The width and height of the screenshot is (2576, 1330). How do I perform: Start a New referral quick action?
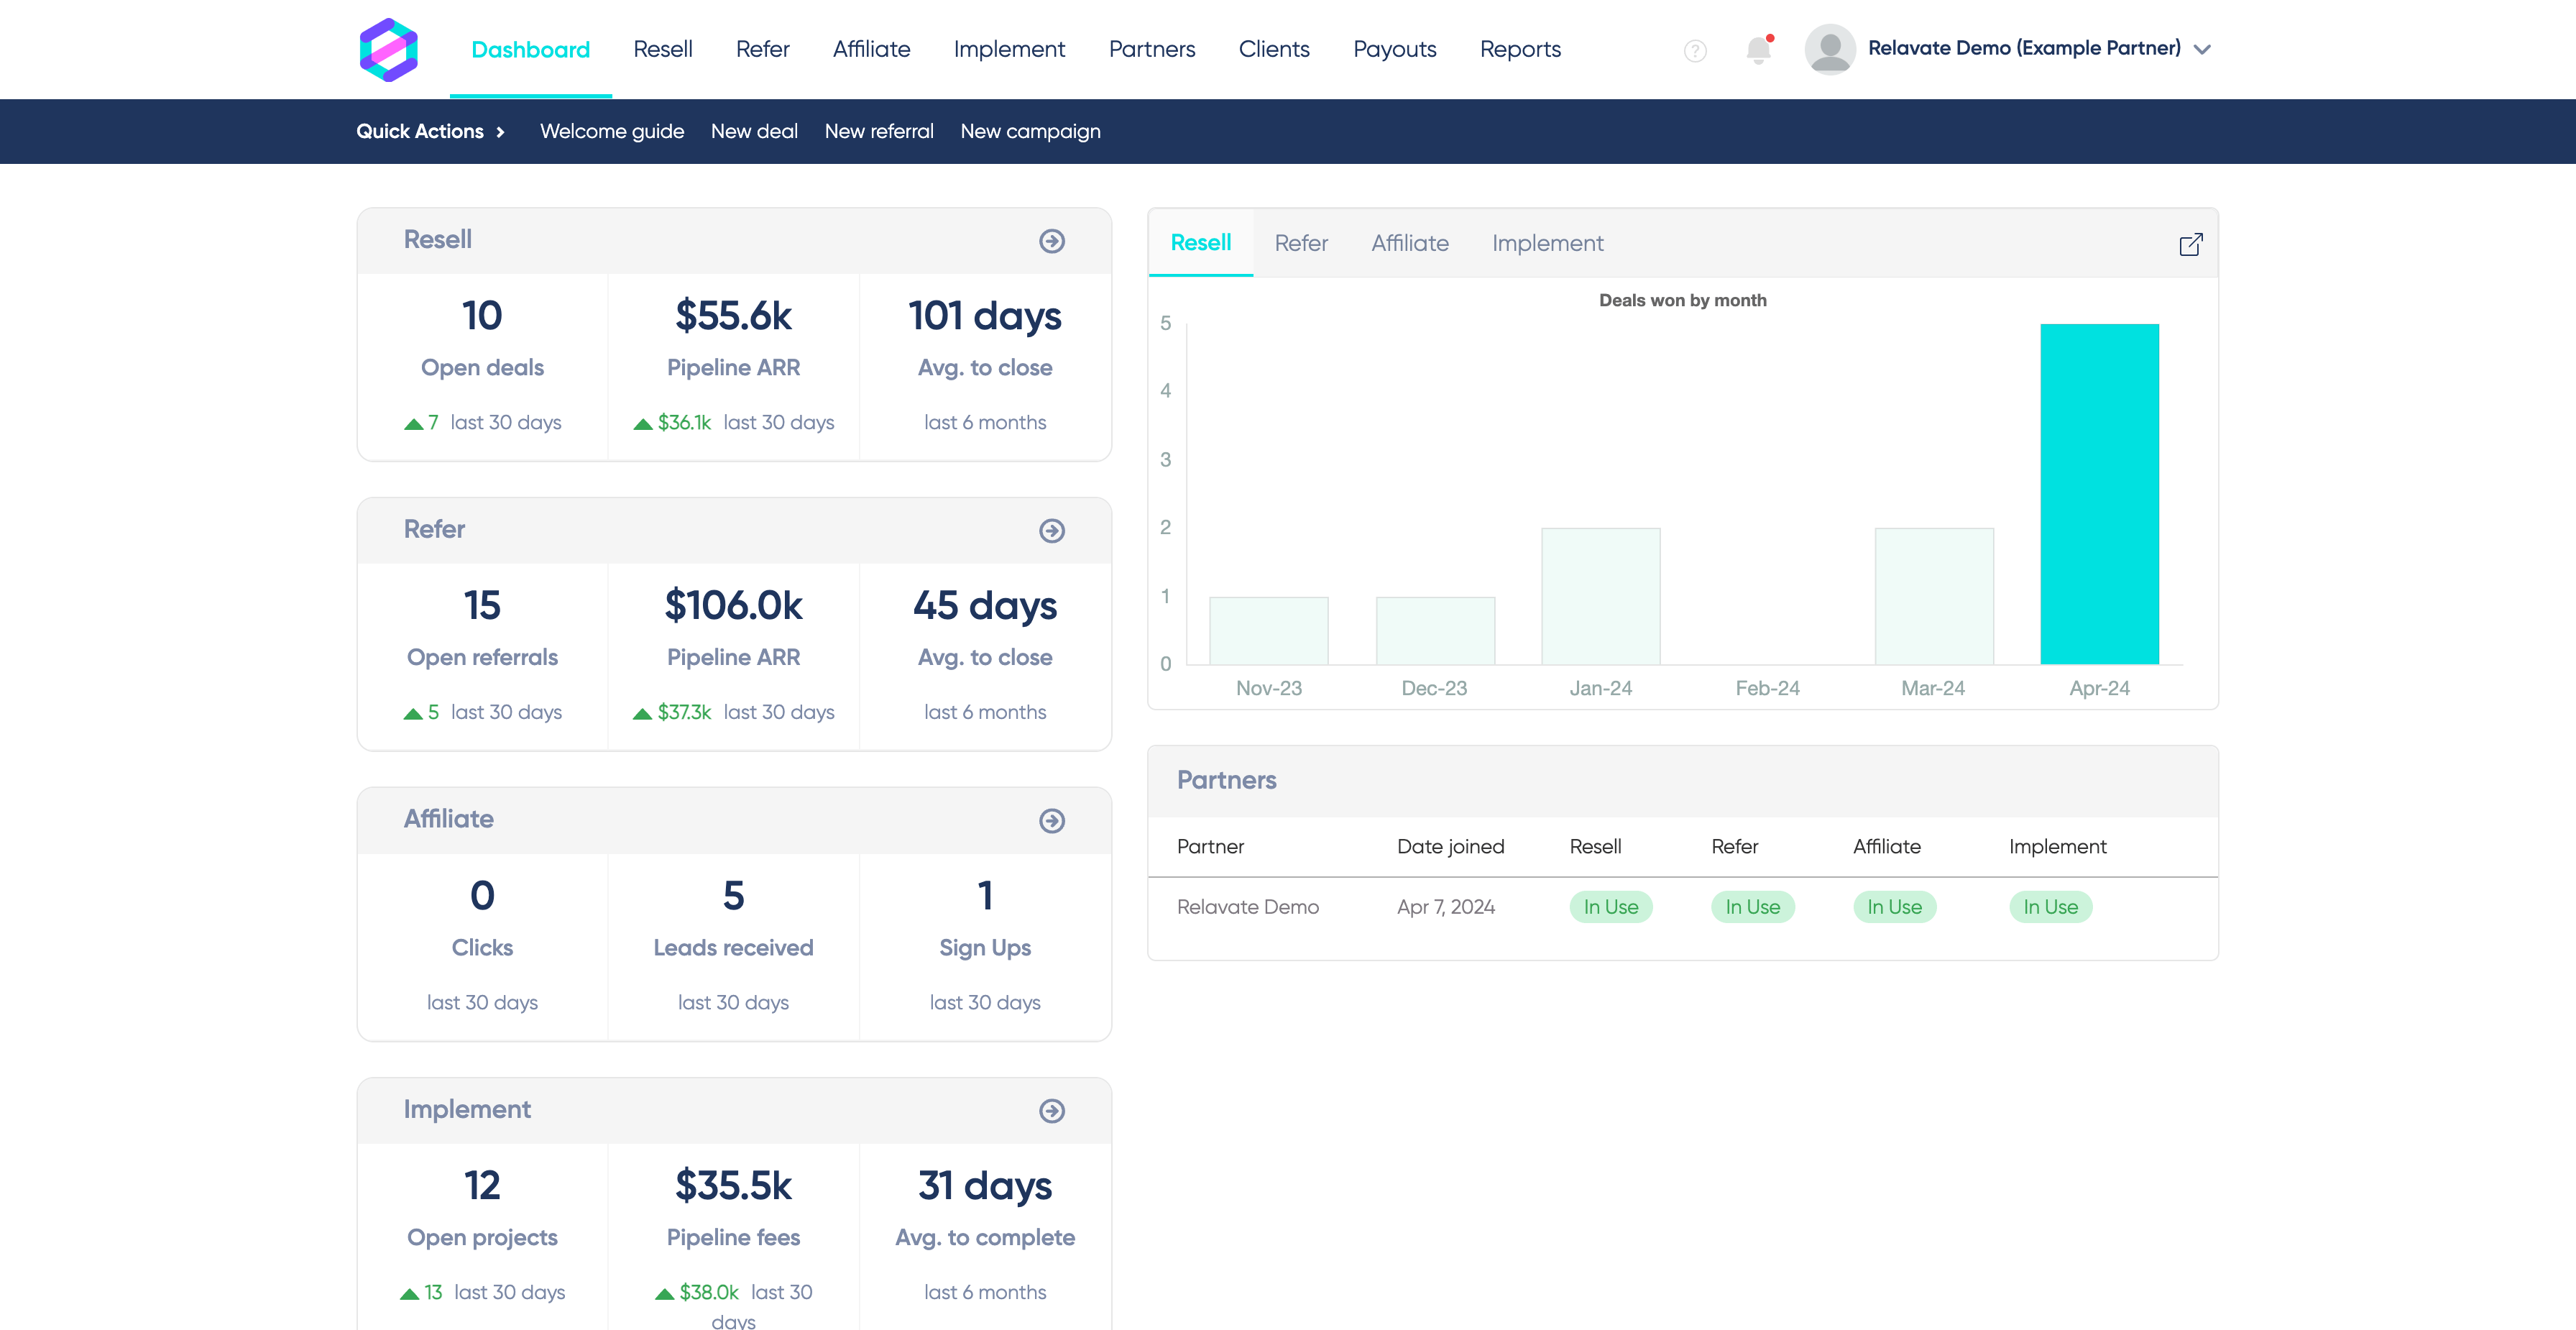[879, 131]
